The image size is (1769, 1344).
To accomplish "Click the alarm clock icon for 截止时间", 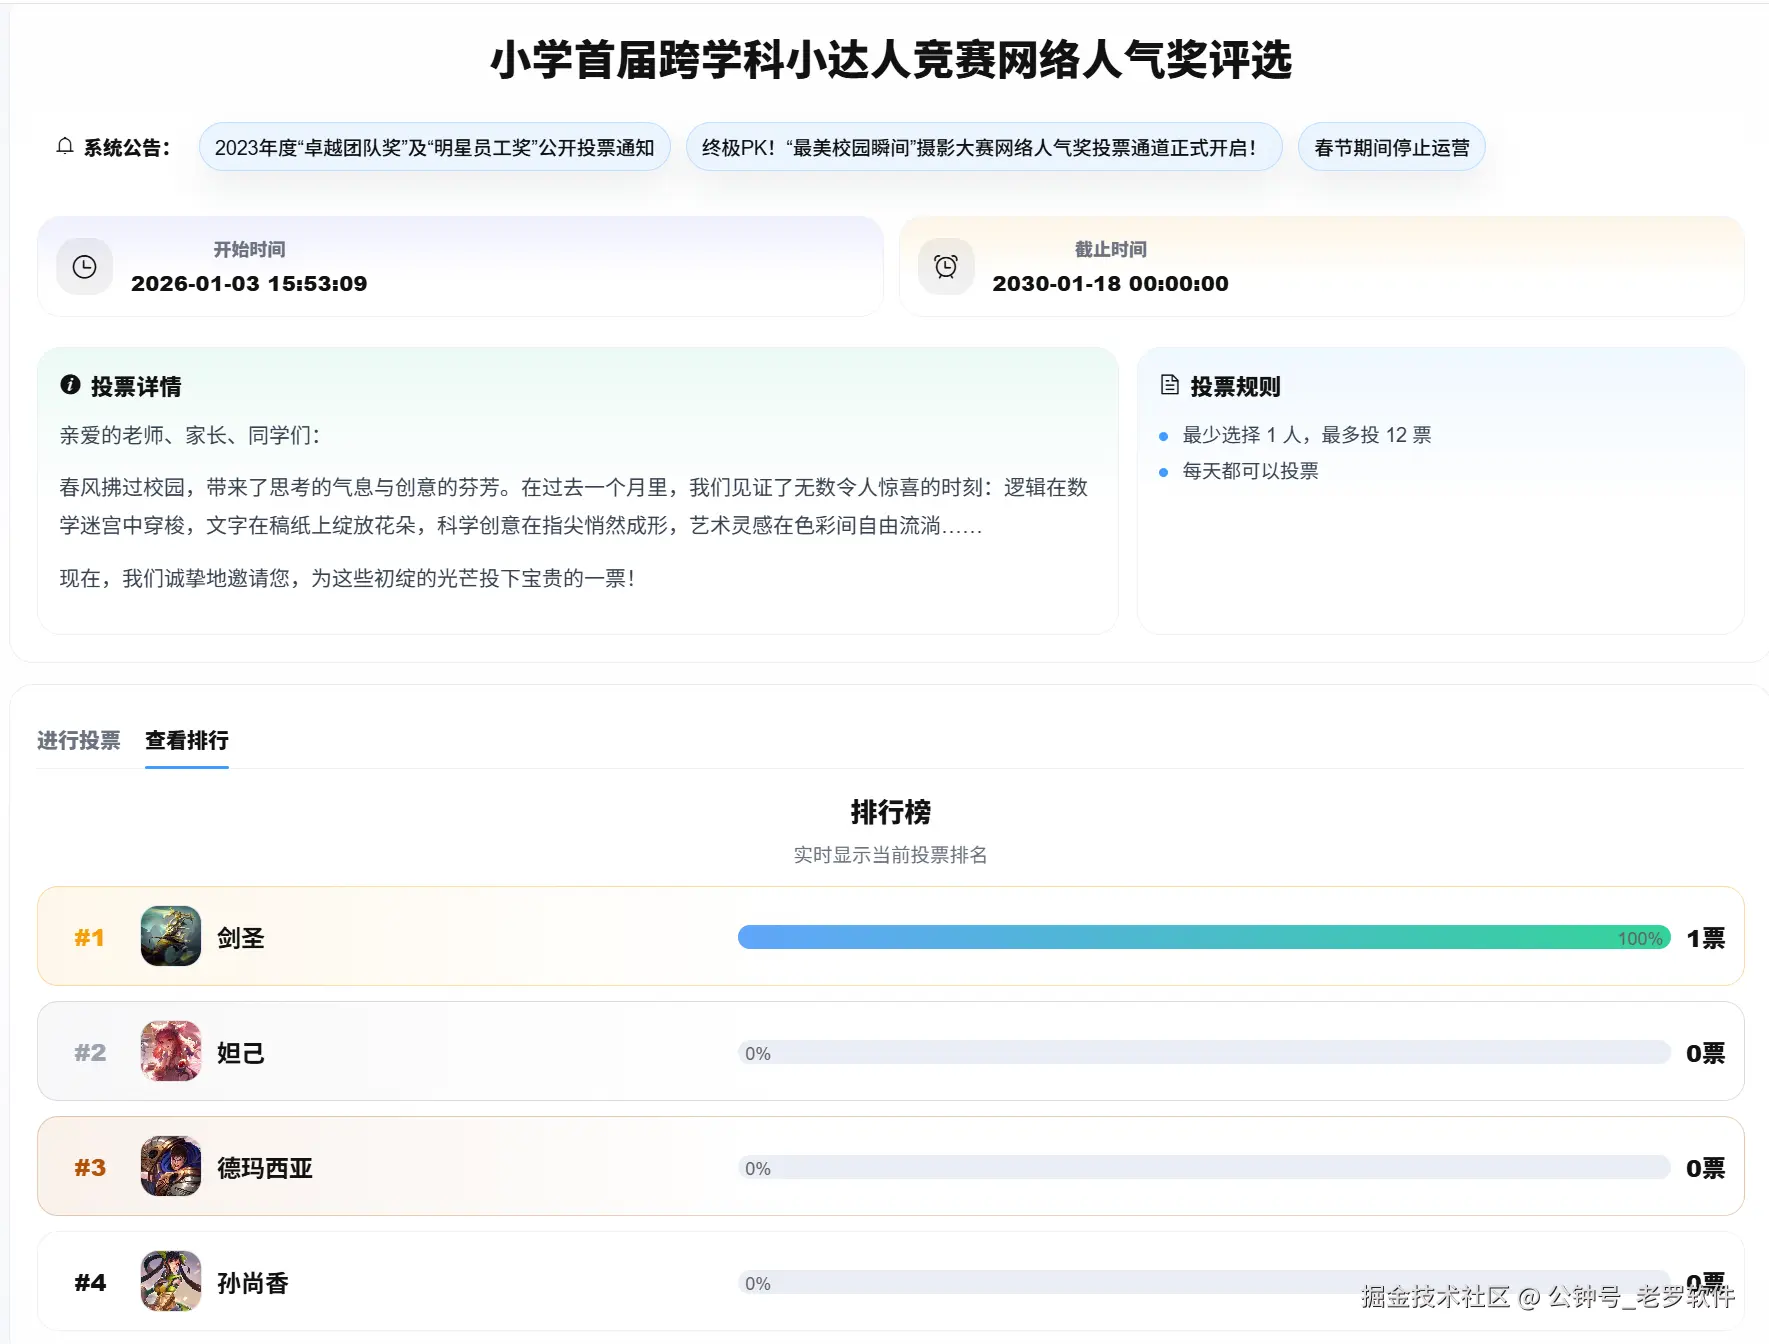I will [946, 266].
